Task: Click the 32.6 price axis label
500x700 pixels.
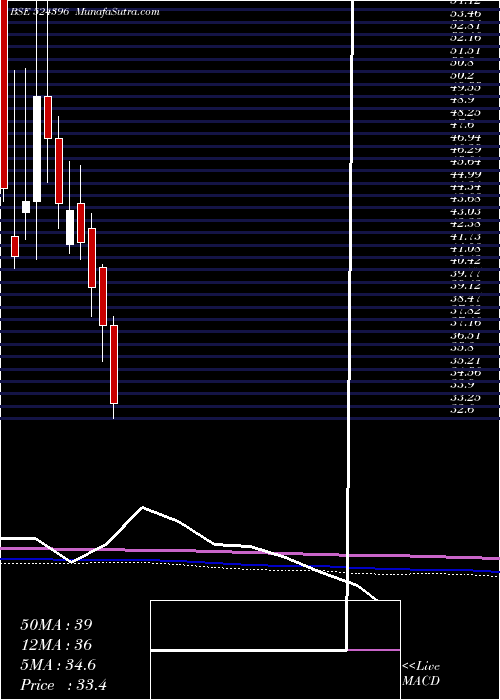Action: point(462,408)
